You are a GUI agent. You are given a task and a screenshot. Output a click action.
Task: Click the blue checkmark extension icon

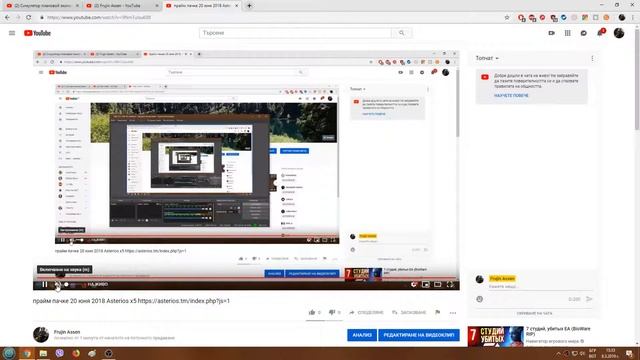(564, 18)
